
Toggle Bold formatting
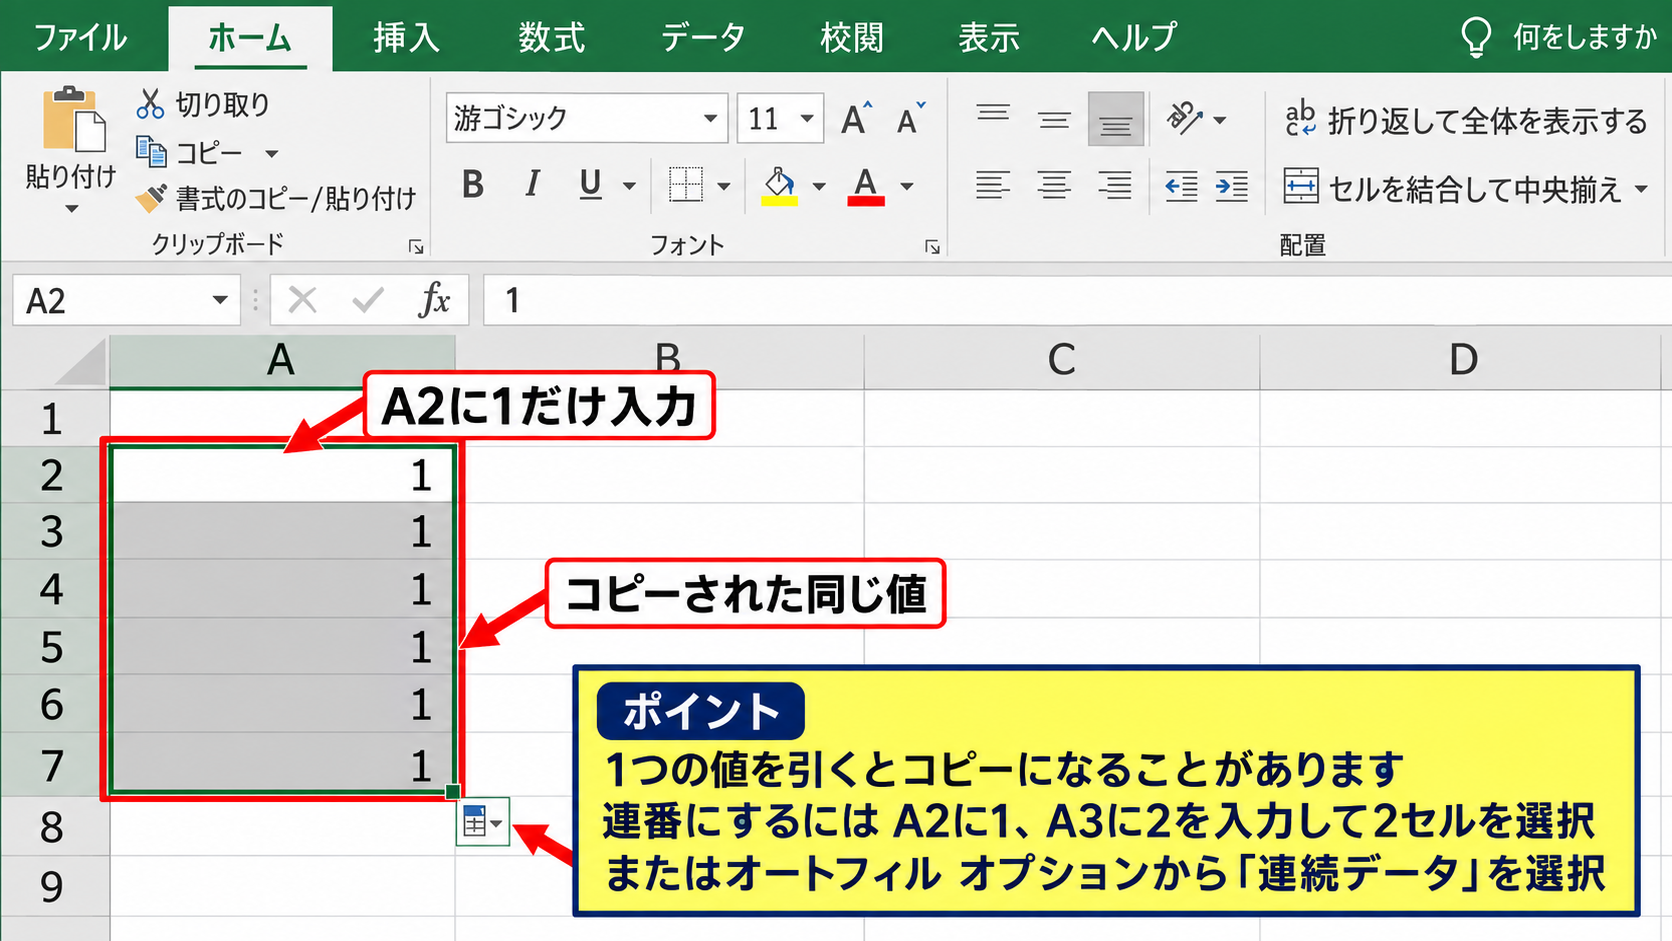click(473, 185)
